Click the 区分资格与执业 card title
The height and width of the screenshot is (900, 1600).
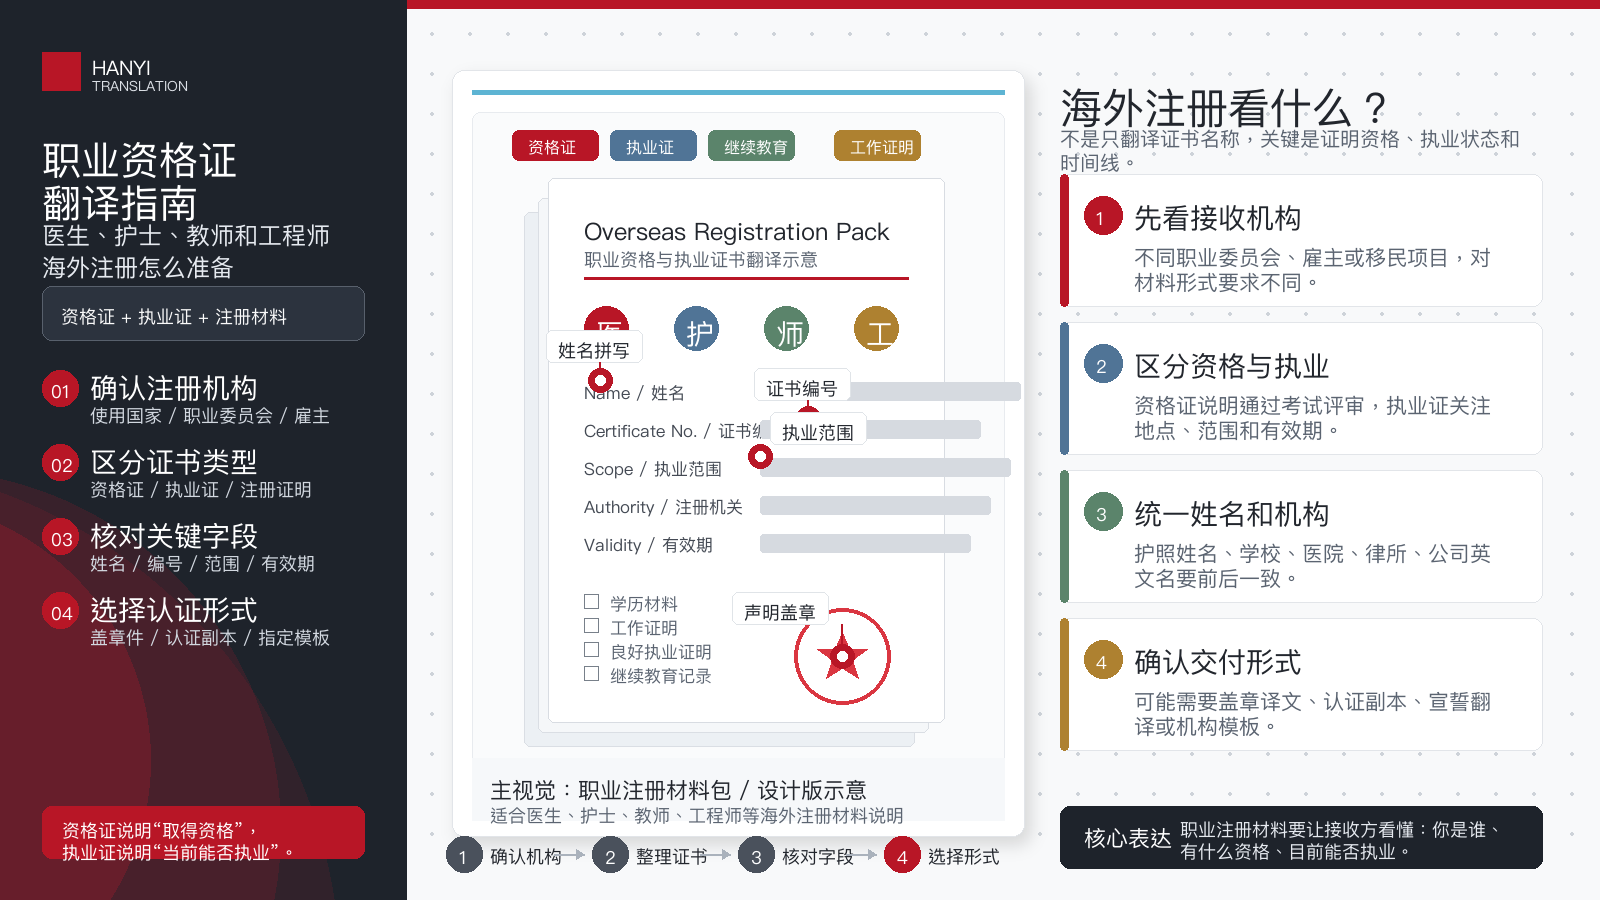(x=1231, y=366)
